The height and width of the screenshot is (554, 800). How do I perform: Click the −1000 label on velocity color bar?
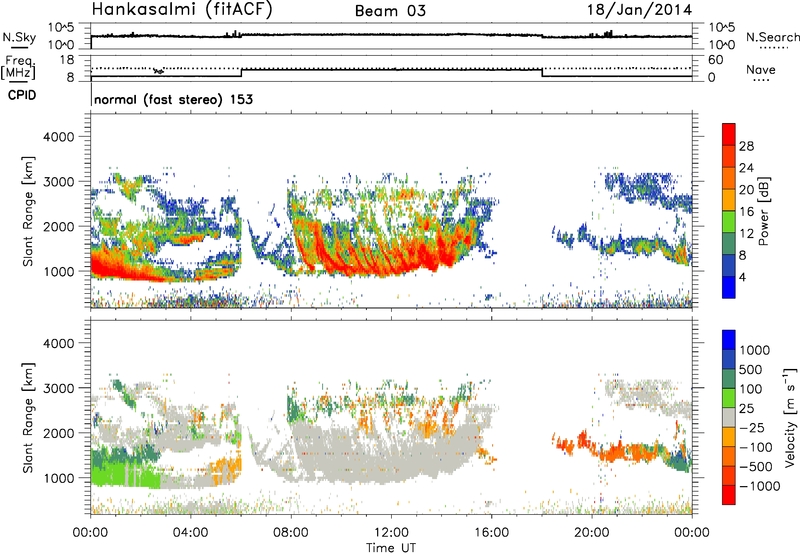pyautogui.click(x=759, y=486)
